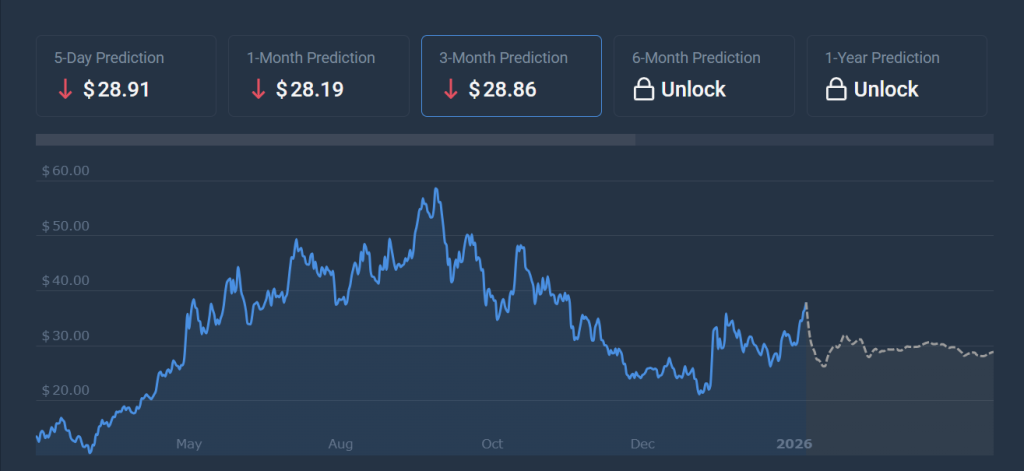Open the 6-Month Prediction label
The image size is (1024, 471).
pyautogui.click(x=696, y=58)
